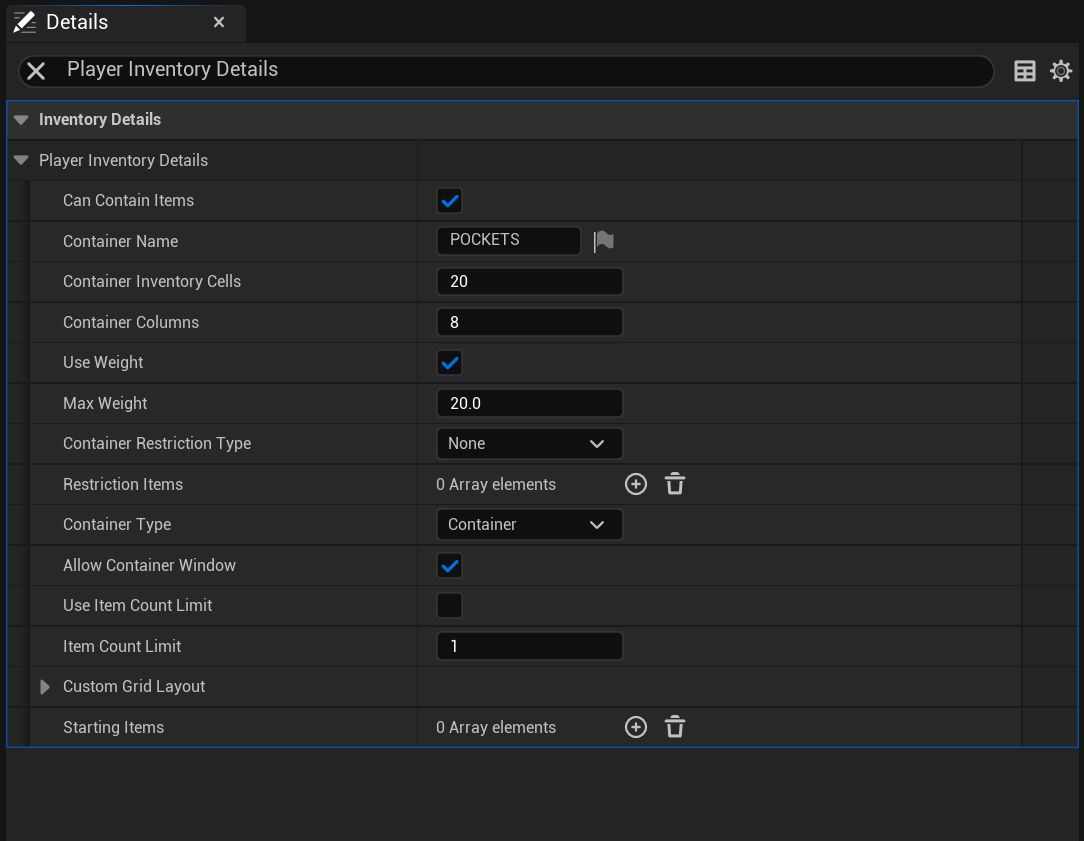This screenshot has height=841, width=1084.
Task: Open Container Restriction Type dropdown
Action: [x=529, y=443]
